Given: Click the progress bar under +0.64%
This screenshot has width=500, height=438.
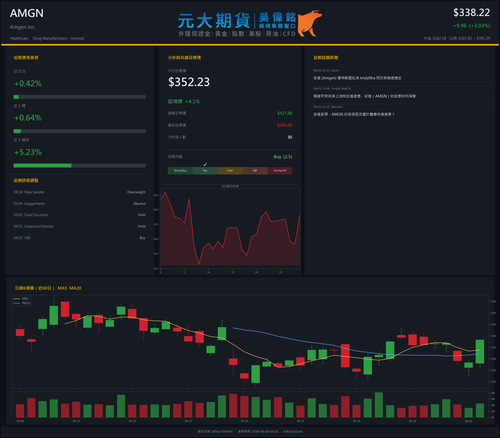Looking at the screenshot, I should (x=80, y=131).
